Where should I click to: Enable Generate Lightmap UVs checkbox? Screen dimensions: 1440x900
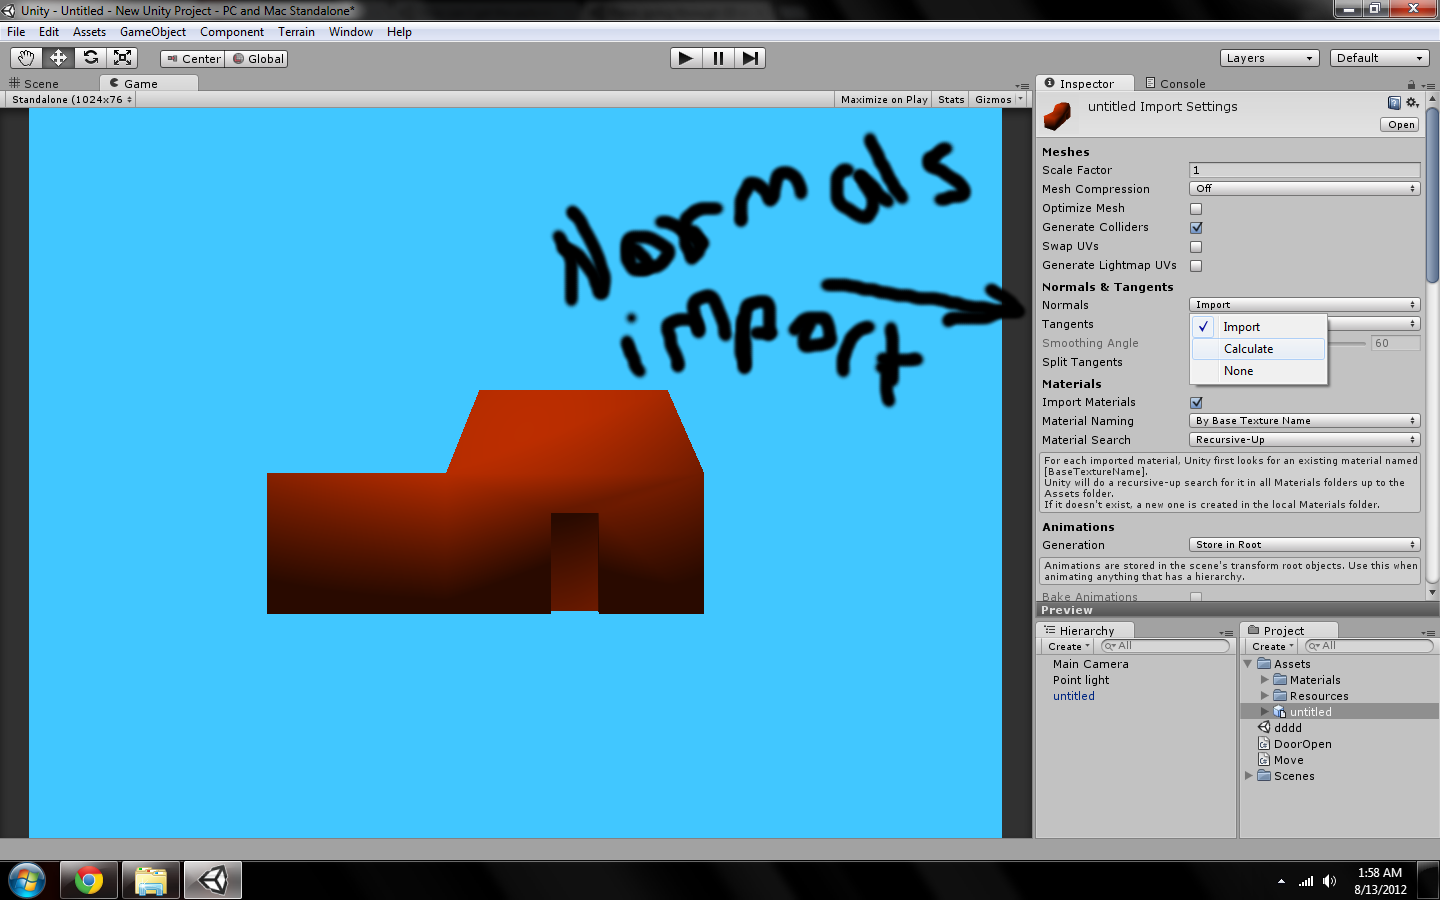click(x=1196, y=266)
